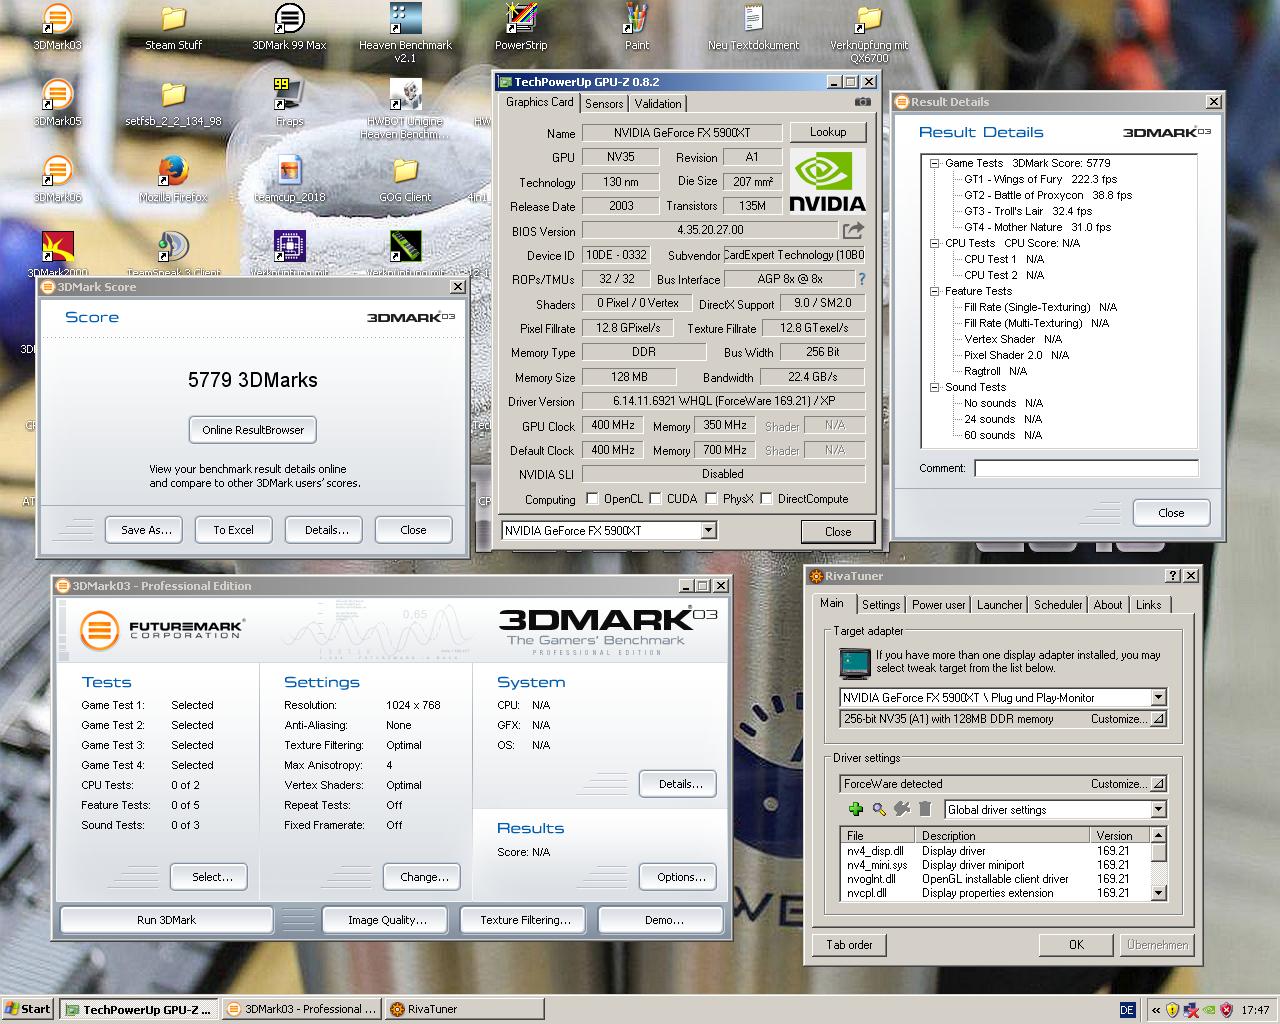The height and width of the screenshot is (1024, 1280).
Task: Collapse Sound Tests tree node
Action: (934, 387)
